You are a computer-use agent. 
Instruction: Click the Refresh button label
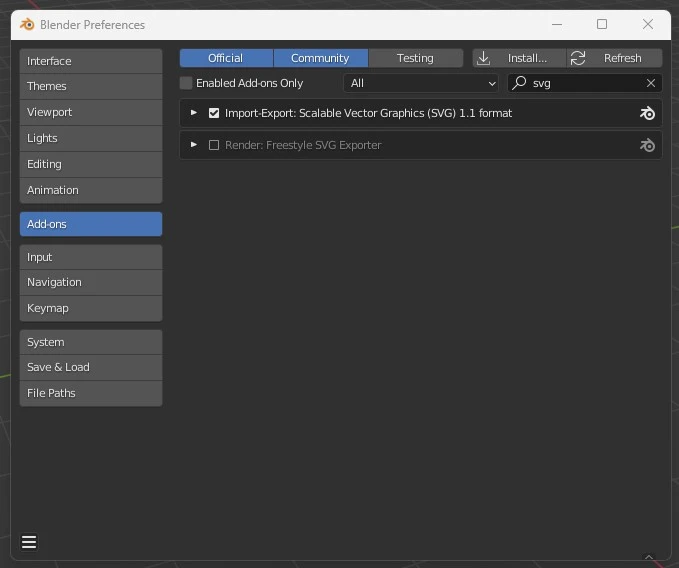[x=622, y=58]
